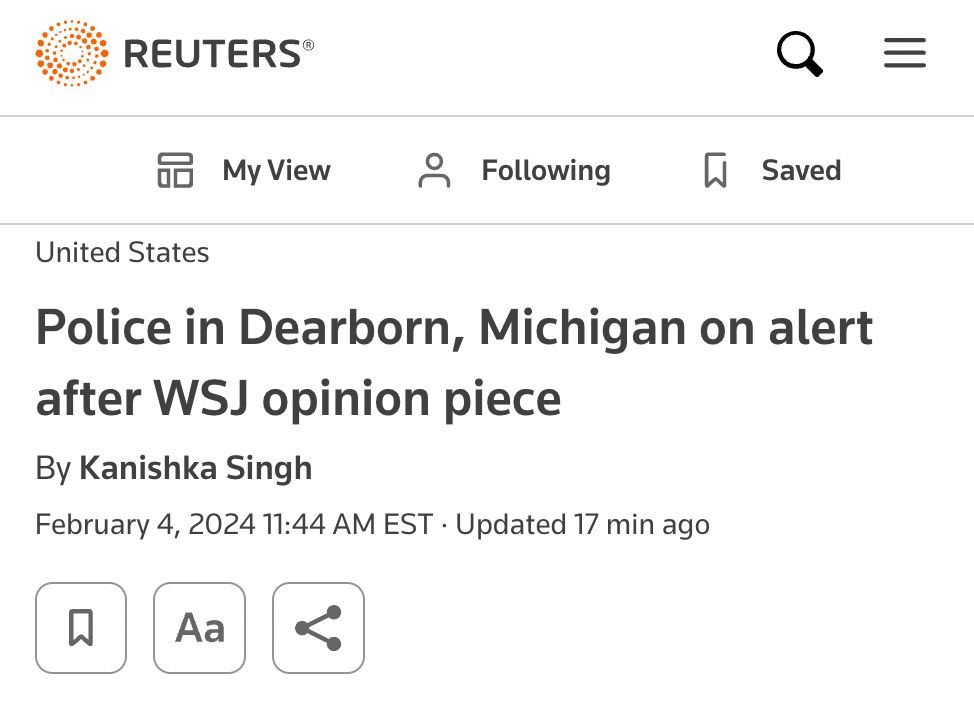Screen dimensions: 974x702
Task: Open the Saved tab label
Action: [801, 171]
